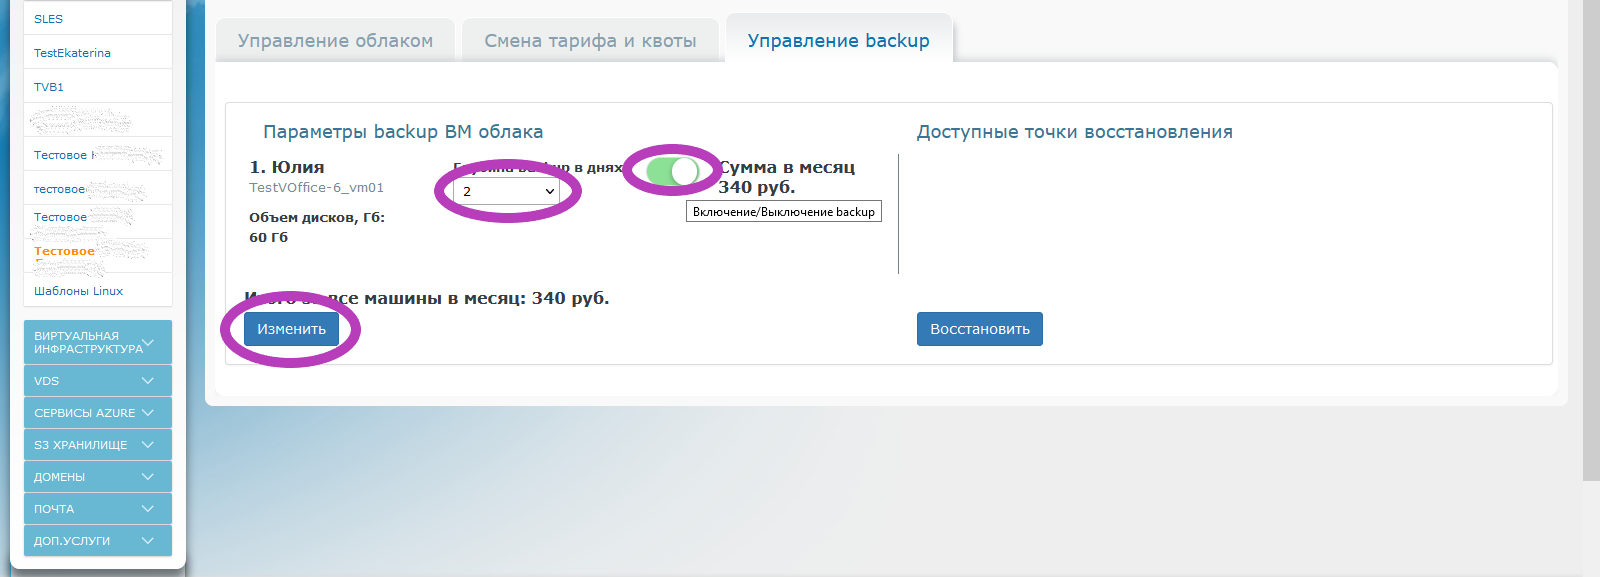Expand the S3 Хранилище chevron icon
Screen dimensions: 1600x577
148,445
